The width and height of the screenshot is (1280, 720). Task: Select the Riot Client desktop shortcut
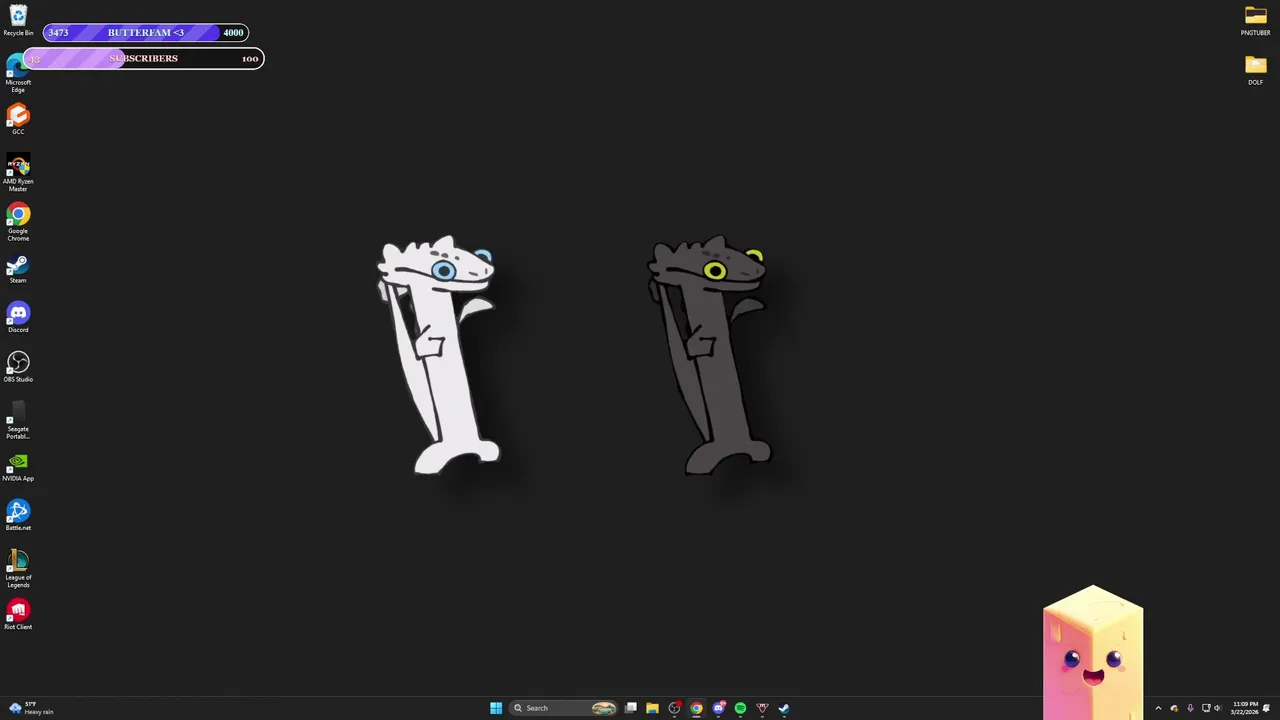tap(18, 614)
